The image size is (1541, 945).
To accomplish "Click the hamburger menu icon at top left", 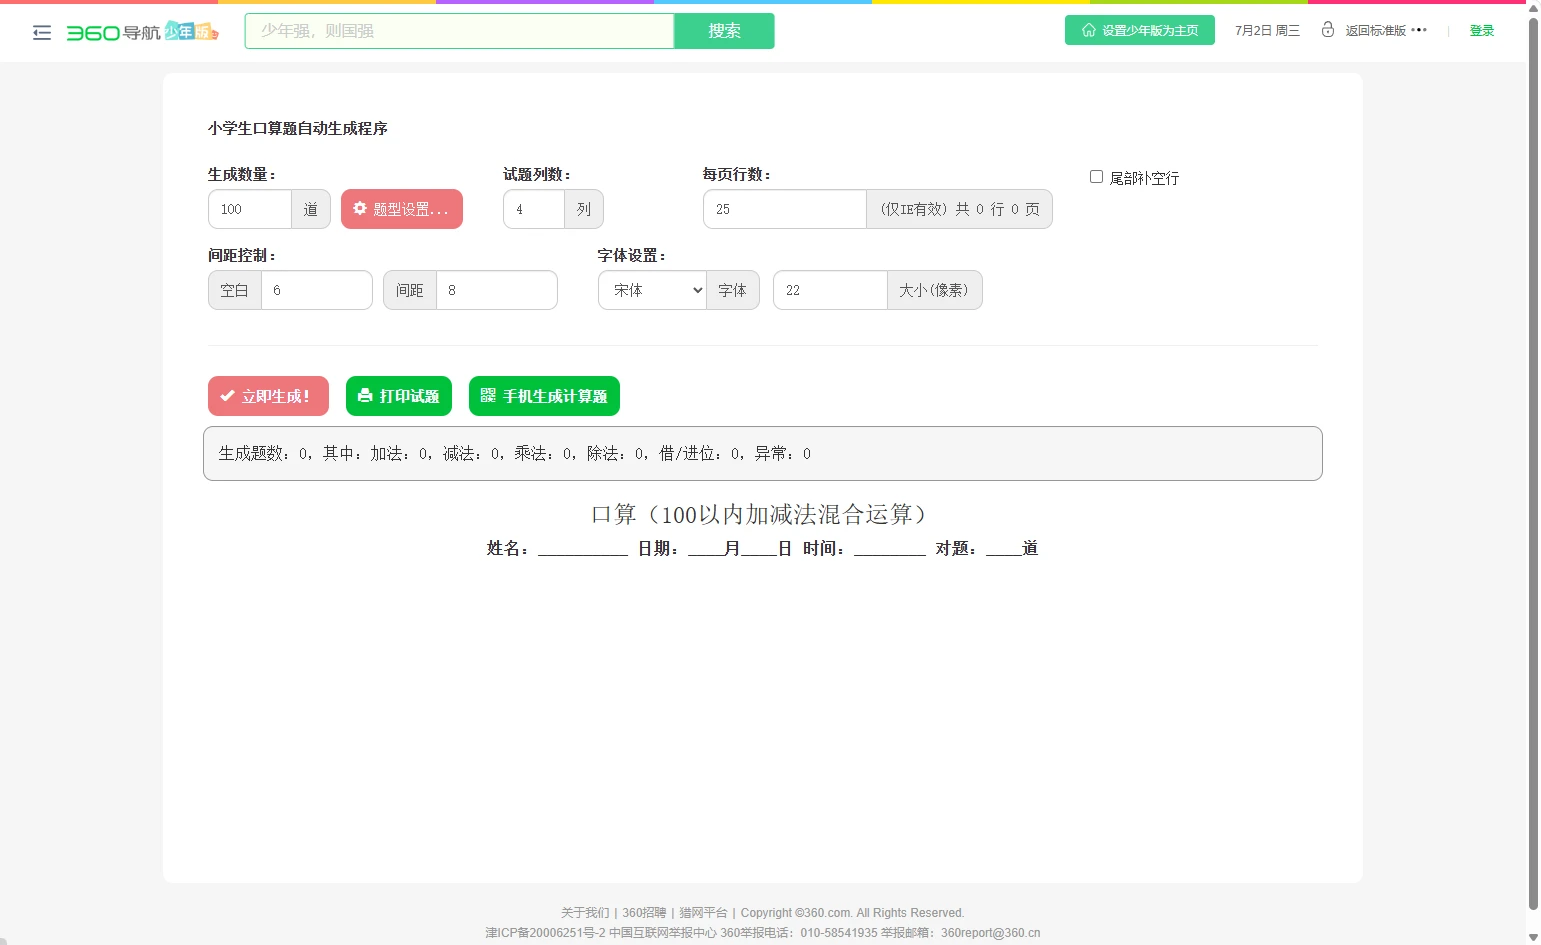I will [x=42, y=33].
